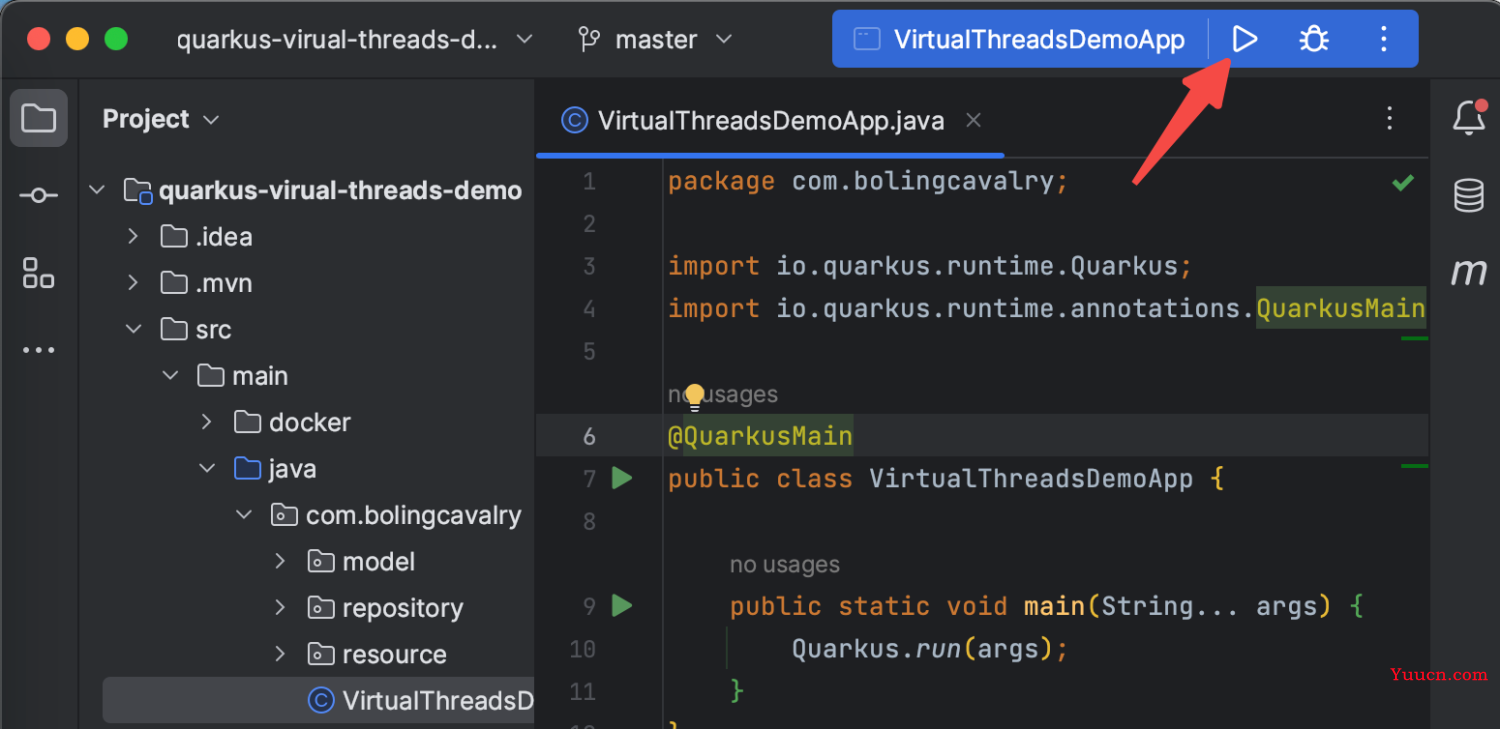Click the @QuarkusMain annotation on line 6
Viewport: 1500px width, 729px height.
tap(760, 436)
